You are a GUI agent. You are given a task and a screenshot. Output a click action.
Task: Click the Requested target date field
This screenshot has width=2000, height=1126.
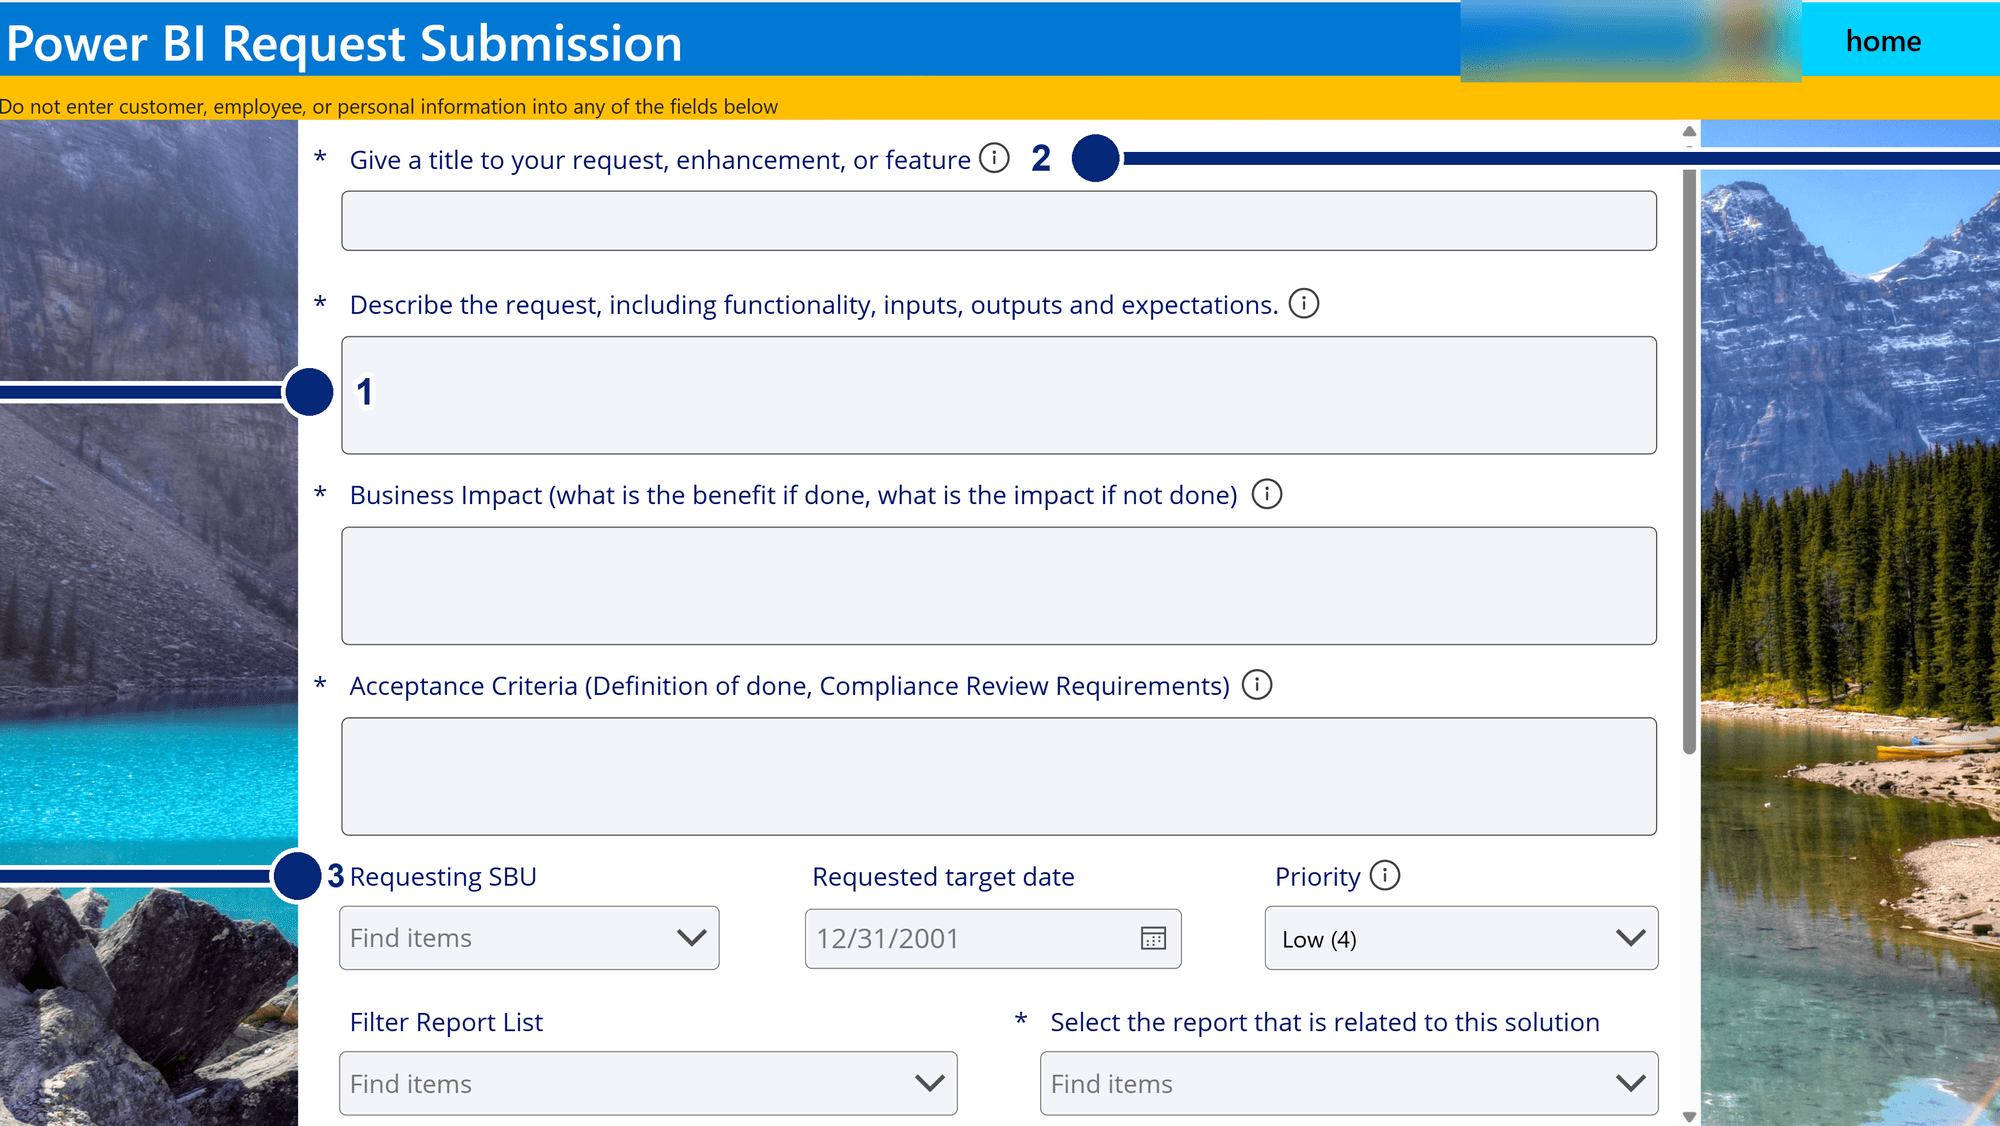[992, 938]
